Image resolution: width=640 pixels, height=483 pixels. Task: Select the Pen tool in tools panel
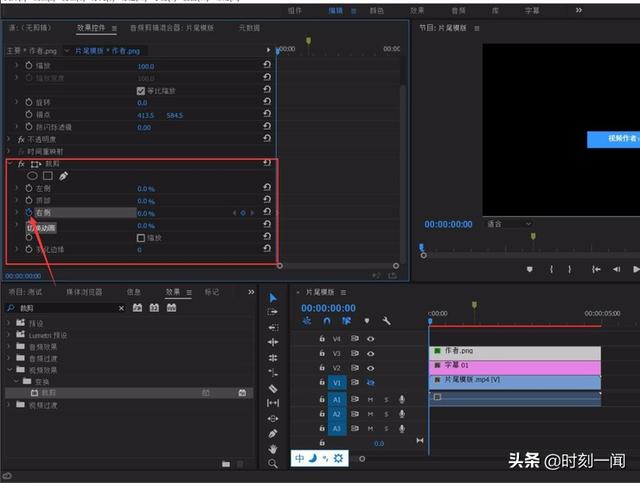(x=273, y=434)
